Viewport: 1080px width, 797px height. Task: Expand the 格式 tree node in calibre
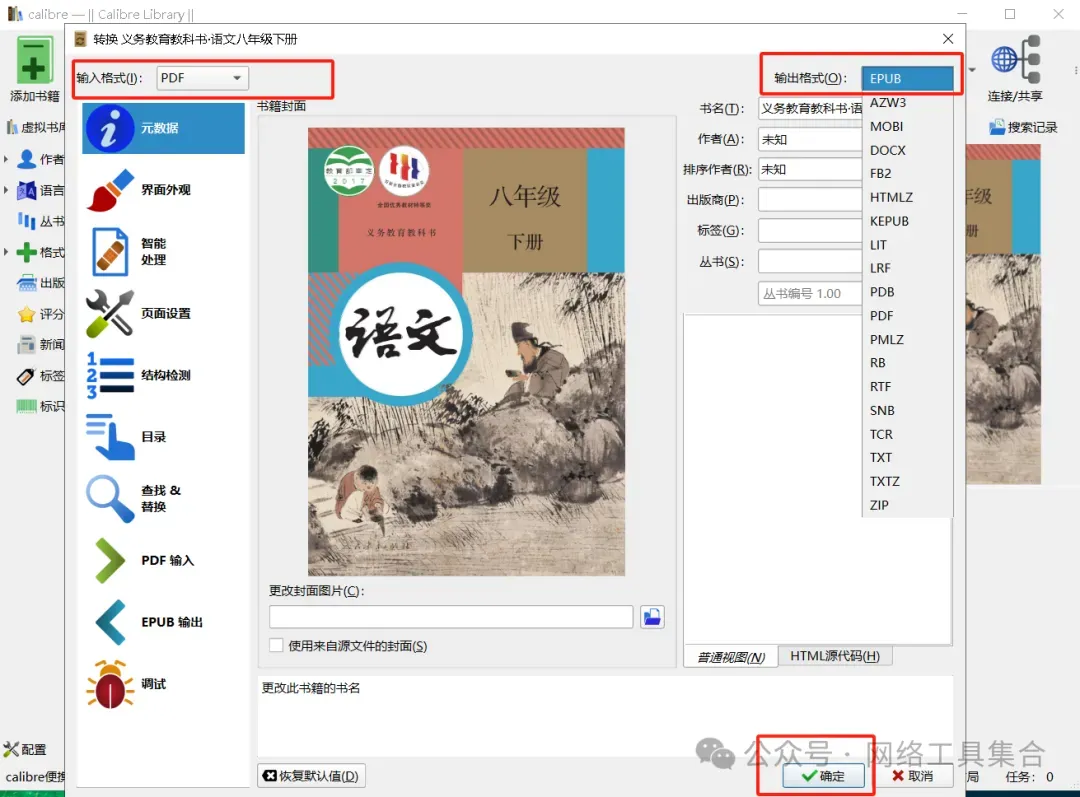pos(6,252)
